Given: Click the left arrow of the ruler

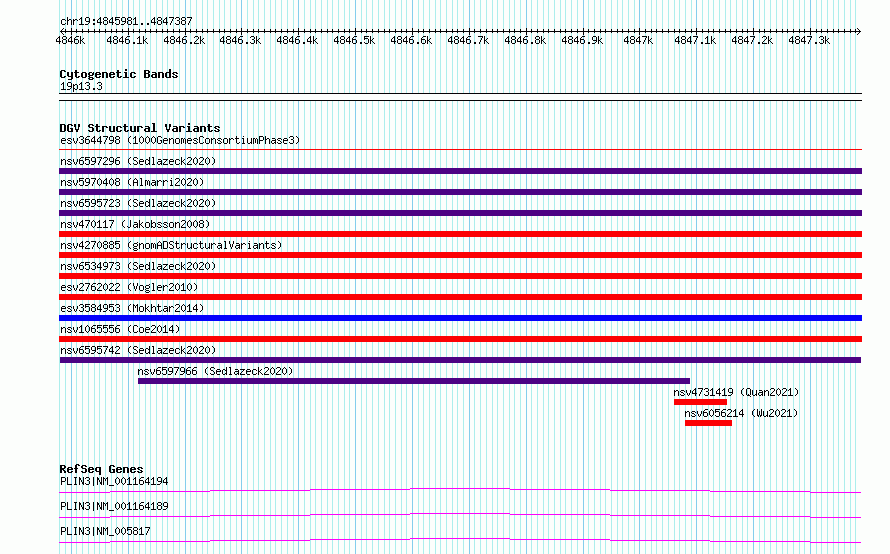Looking at the screenshot, I should point(62,31).
